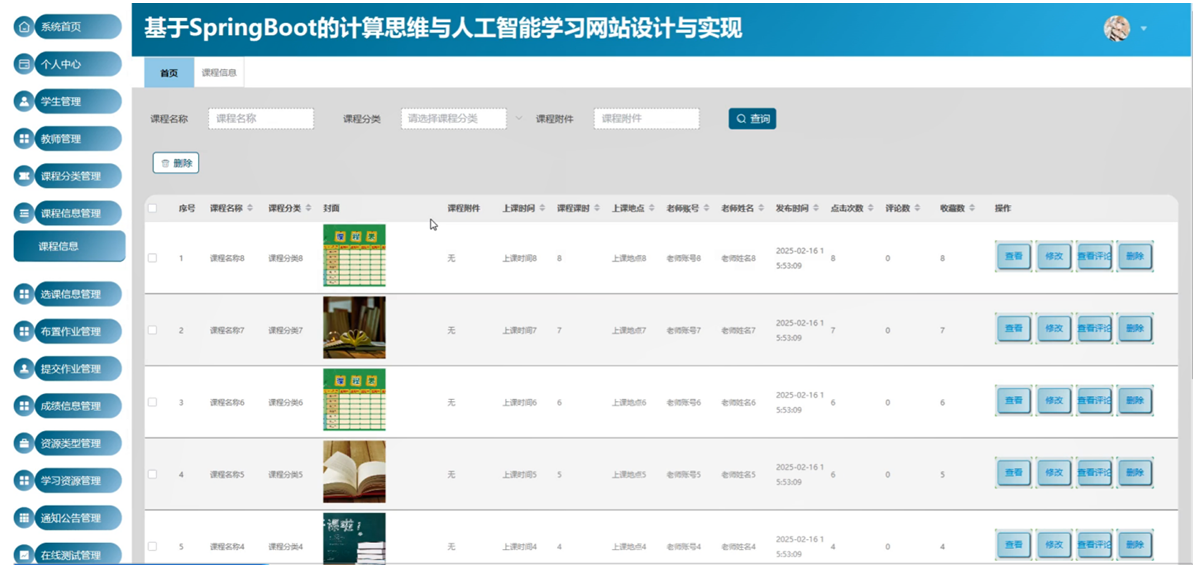Click the home icon beside 系统首页
The image size is (1193, 567).
tap(24, 27)
